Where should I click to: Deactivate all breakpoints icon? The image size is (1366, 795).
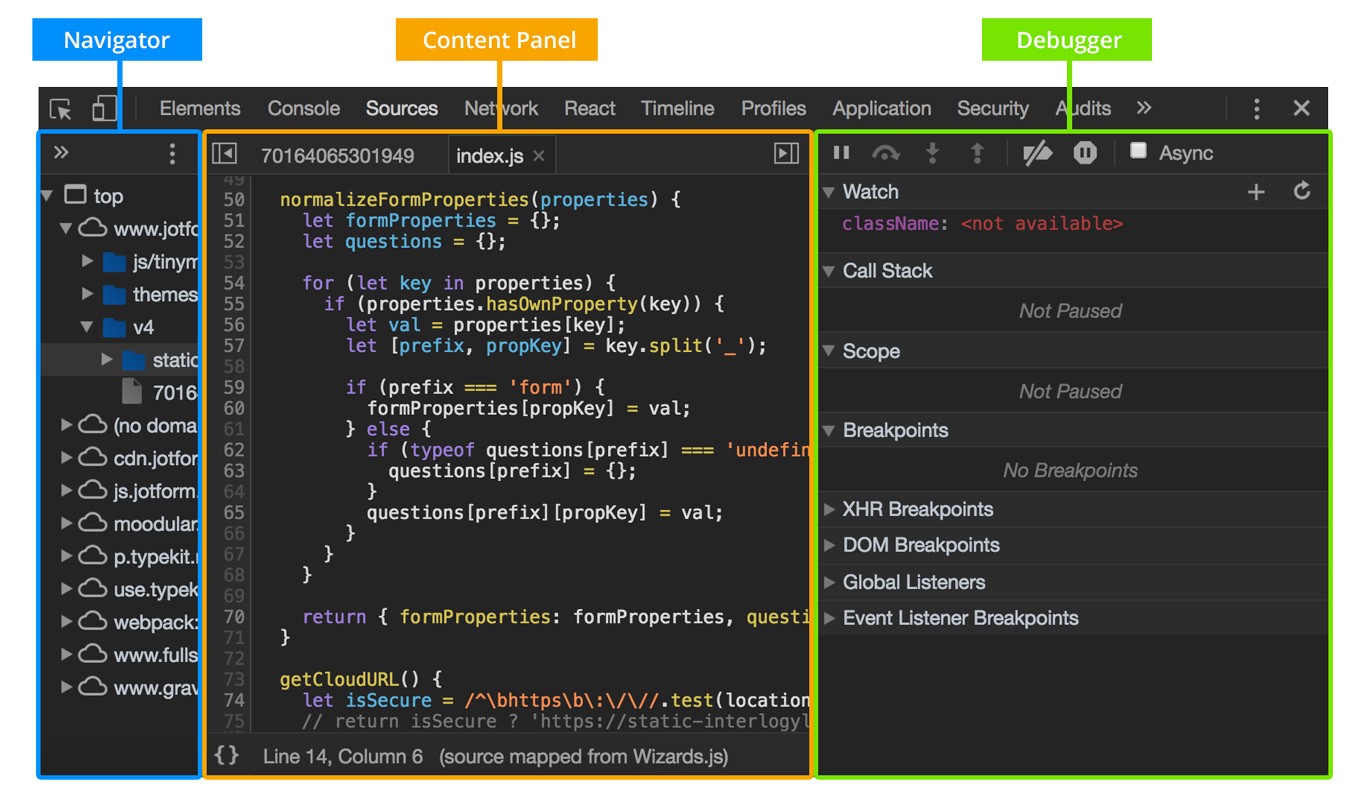pos(1038,153)
